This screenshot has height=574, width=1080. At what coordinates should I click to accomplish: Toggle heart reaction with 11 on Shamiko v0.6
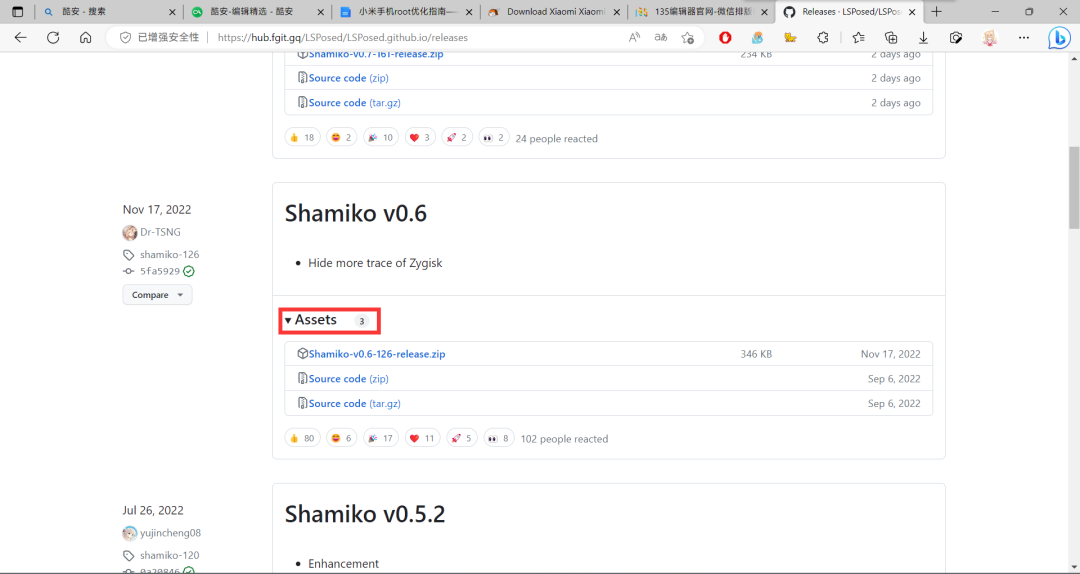421,438
